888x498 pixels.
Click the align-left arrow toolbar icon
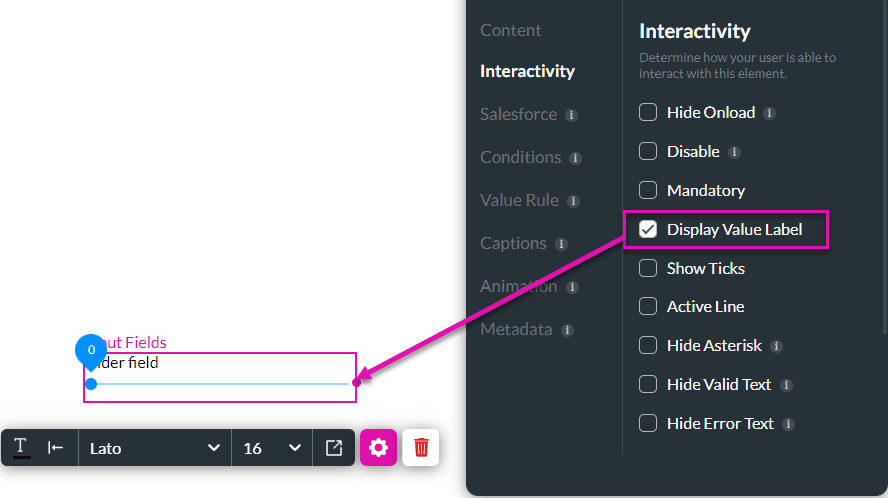coord(55,448)
